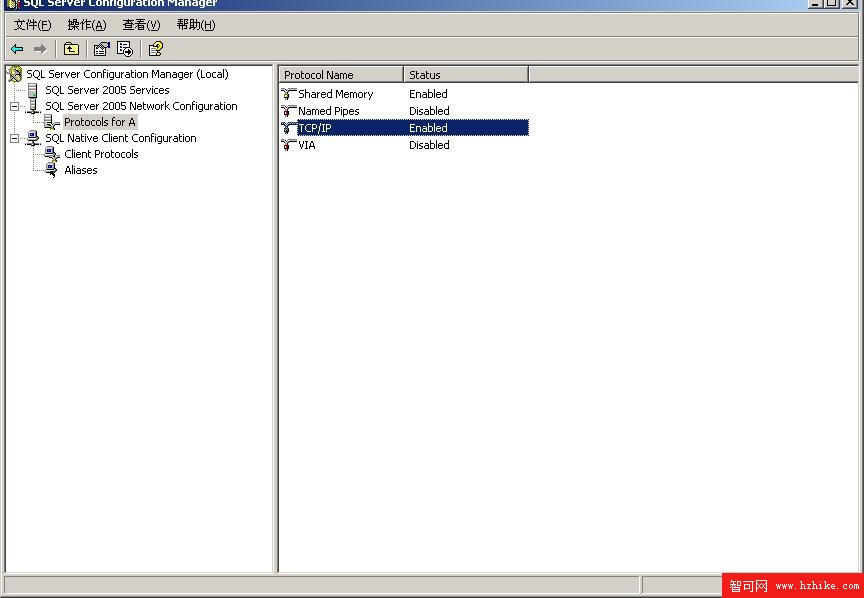Click Disabled status of Named Pipes
The width and height of the screenshot is (864, 598).
tap(429, 111)
